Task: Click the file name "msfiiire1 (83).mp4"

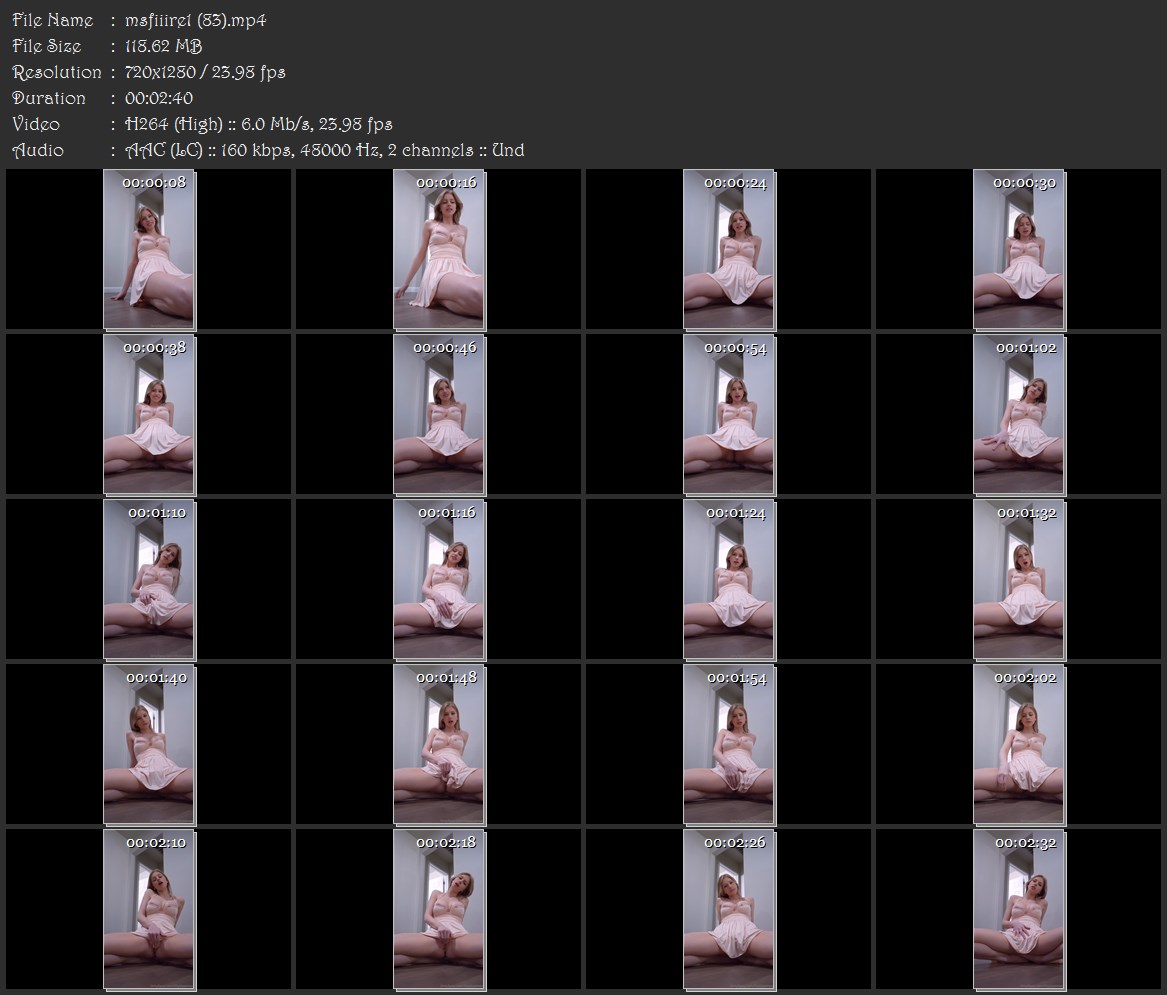Action: (196, 20)
